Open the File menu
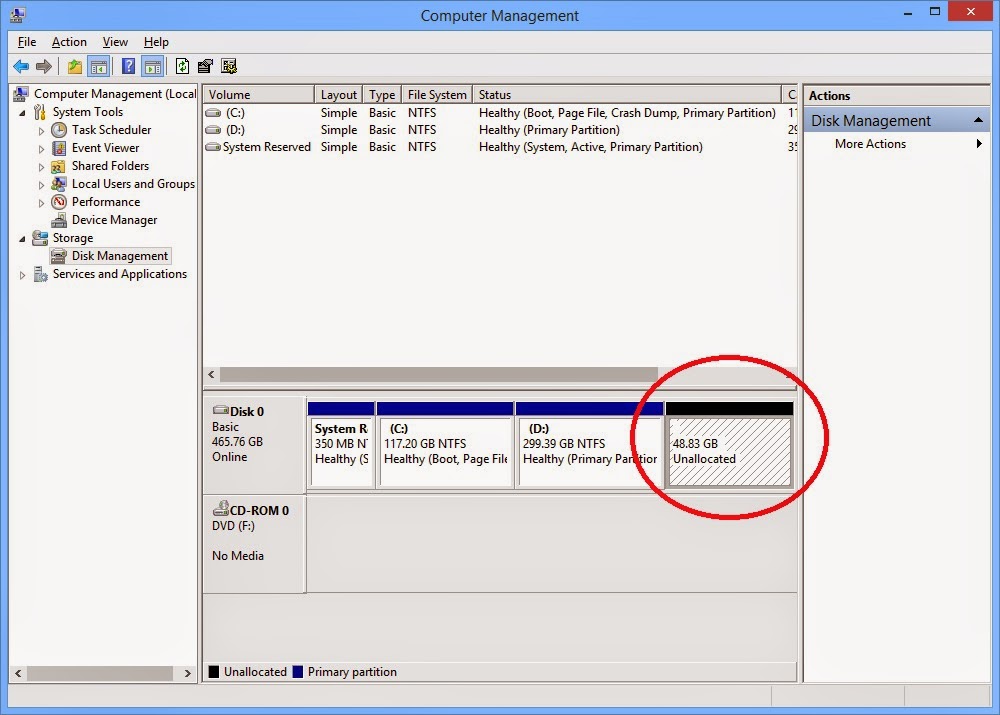This screenshot has width=1000, height=715. pos(27,42)
